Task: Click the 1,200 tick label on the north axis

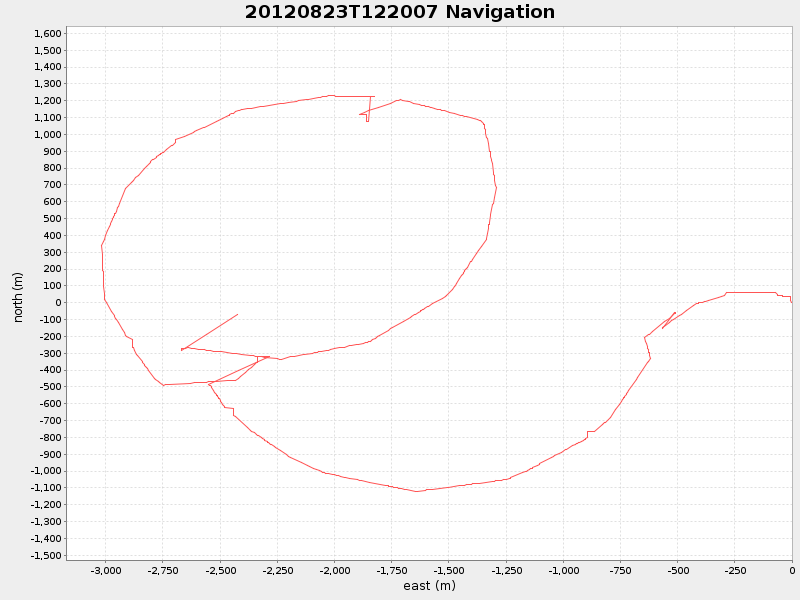Action: 45,98
